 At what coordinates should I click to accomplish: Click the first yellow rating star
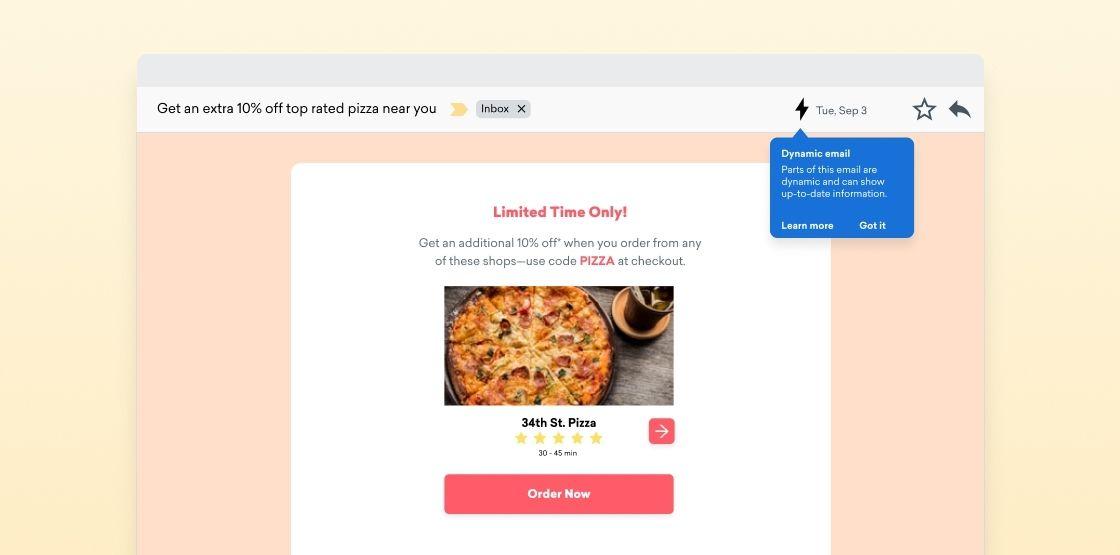521,438
